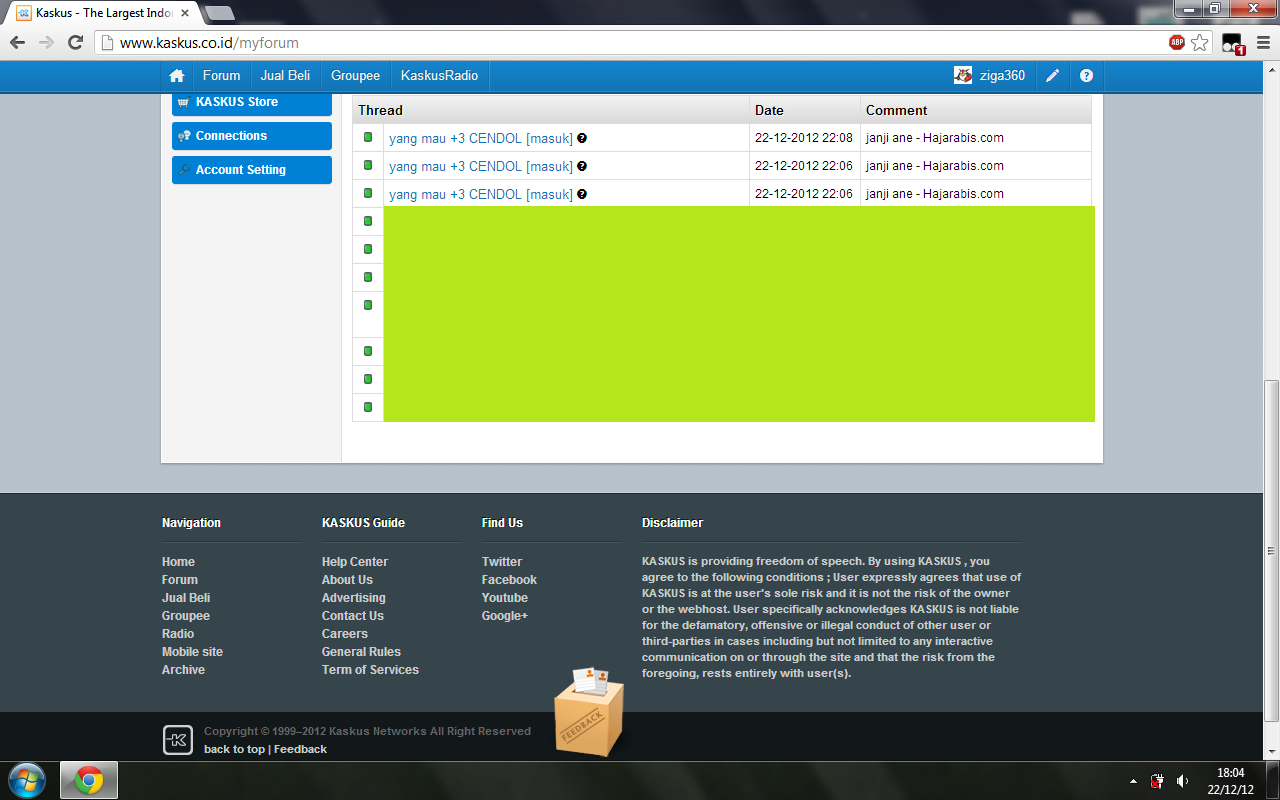
Task: Open the Mobile site link
Action: point(192,652)
